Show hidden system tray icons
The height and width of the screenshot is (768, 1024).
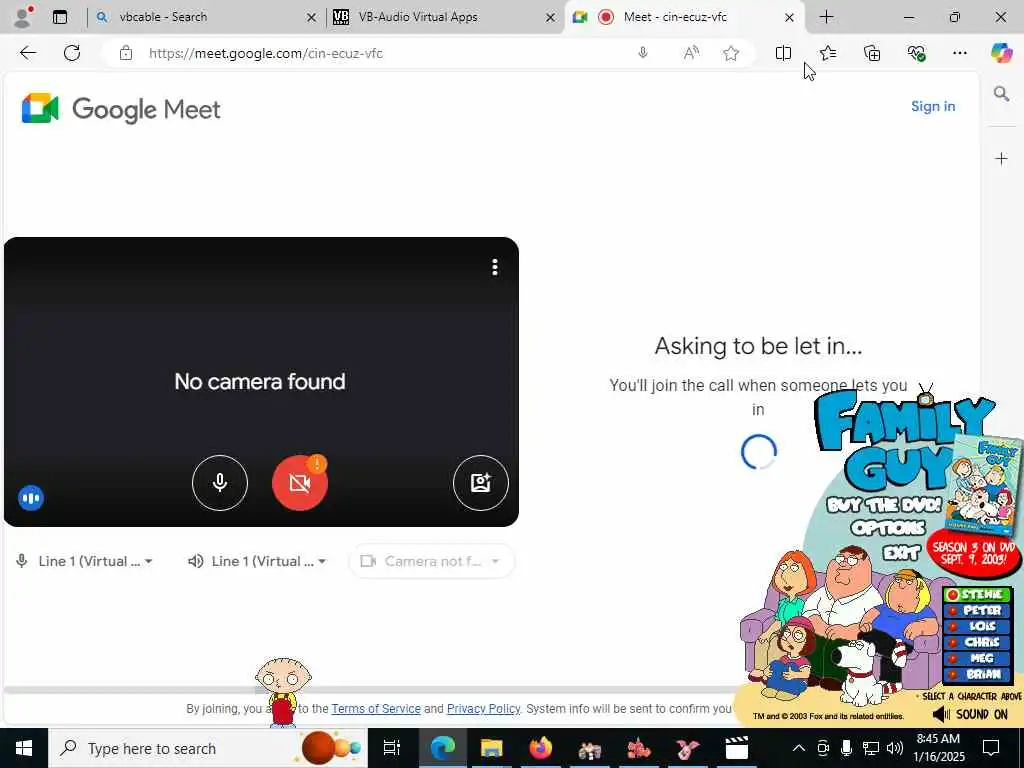click(798, 748)
